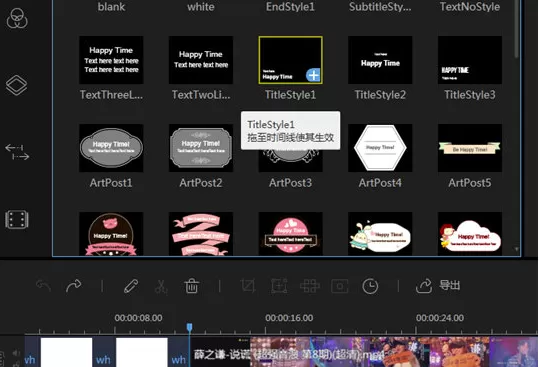539x367 pixels.
Task: Select the ArtPost2 gray frame thumbnail
Action: coord(201,148)
